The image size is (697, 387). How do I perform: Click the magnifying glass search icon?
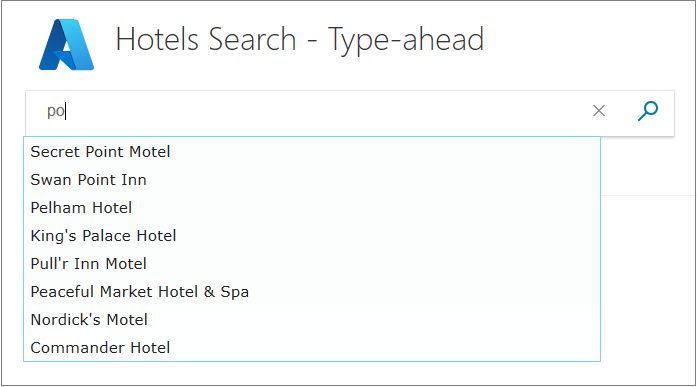(x=648, y=111)
